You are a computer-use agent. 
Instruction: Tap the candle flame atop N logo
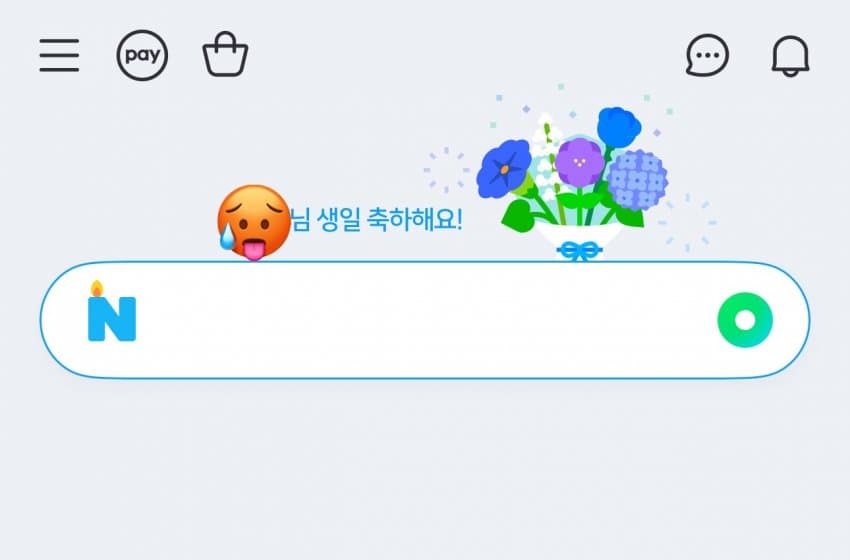click(97, 288)
